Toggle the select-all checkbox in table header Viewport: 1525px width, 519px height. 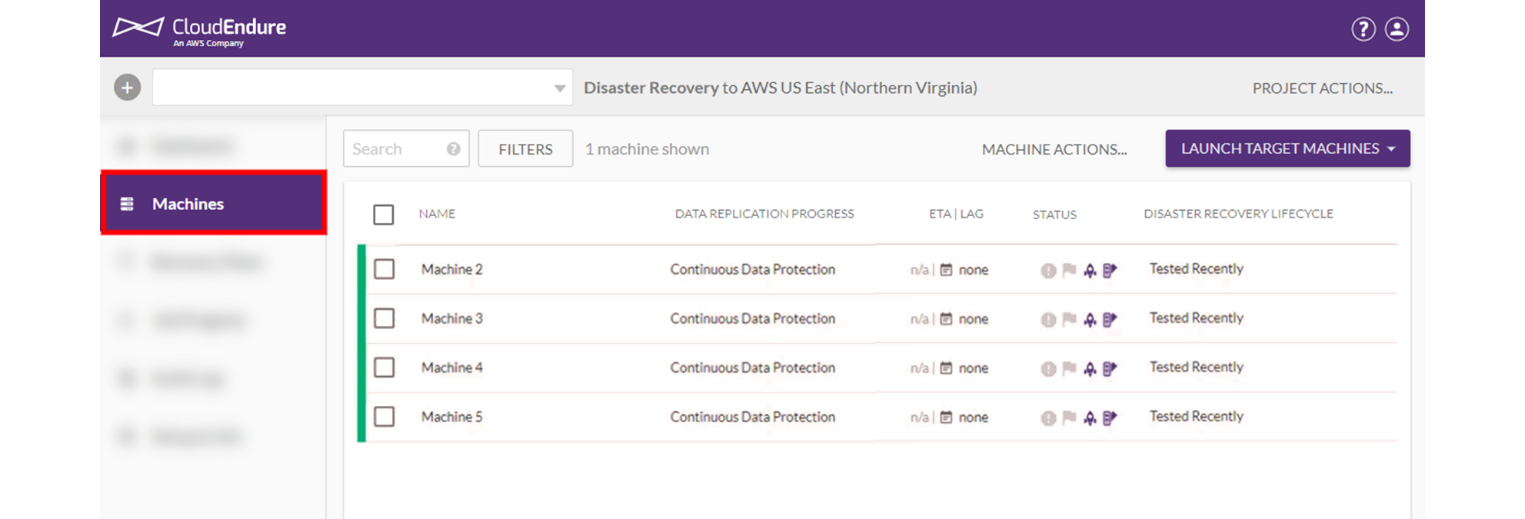[384, 214]
